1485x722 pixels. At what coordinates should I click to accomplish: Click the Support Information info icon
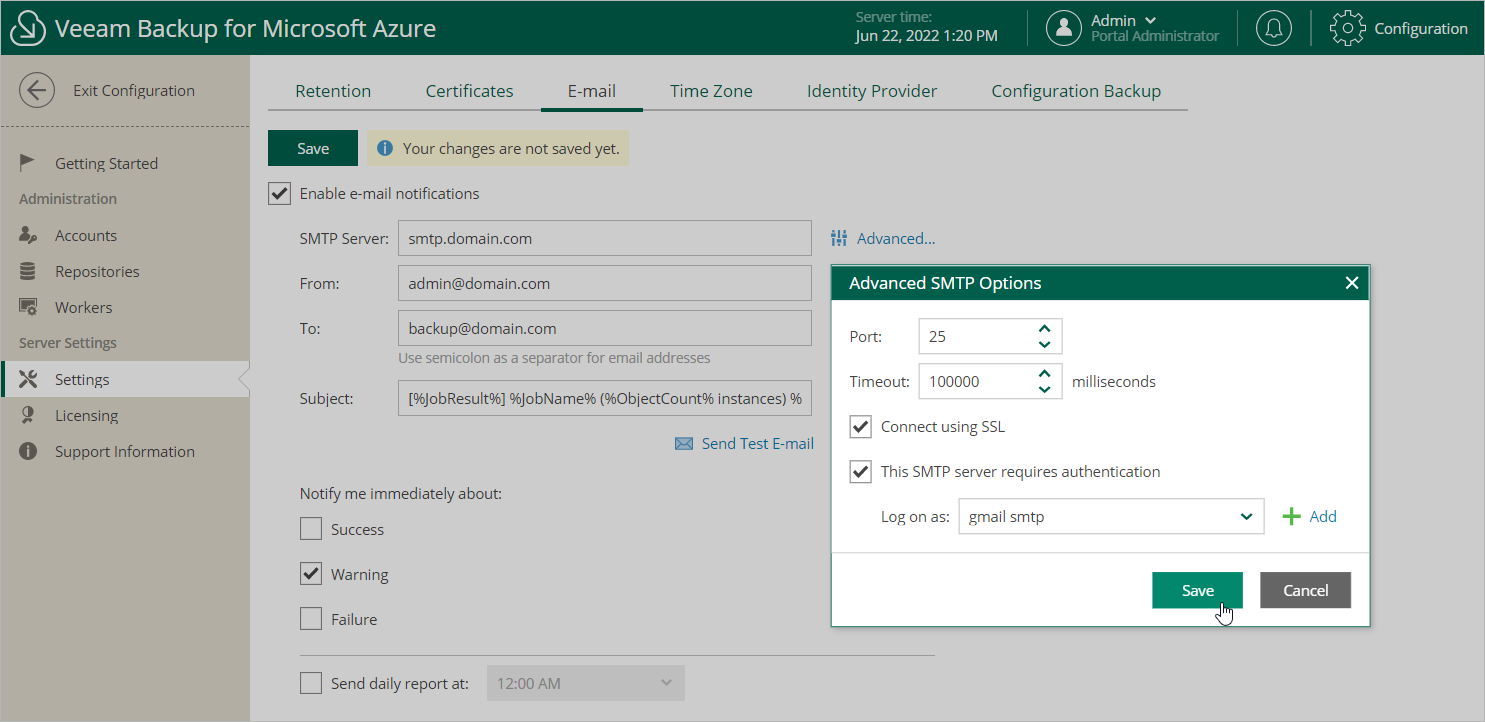28,451
